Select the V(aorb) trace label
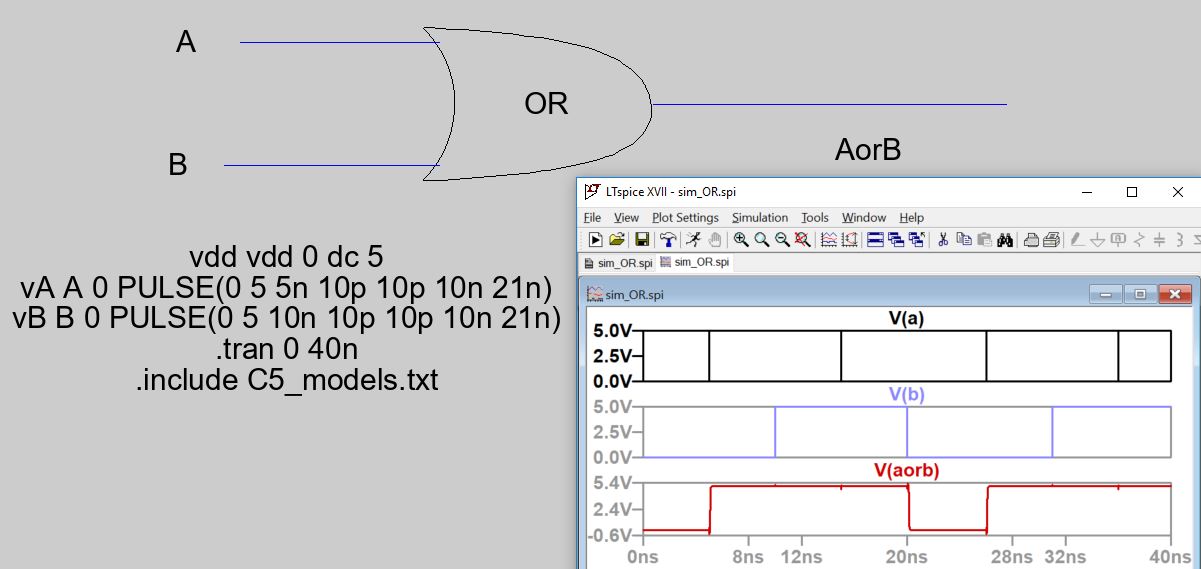This screenshot has width=1201, height=569. [x=906, y=470]
